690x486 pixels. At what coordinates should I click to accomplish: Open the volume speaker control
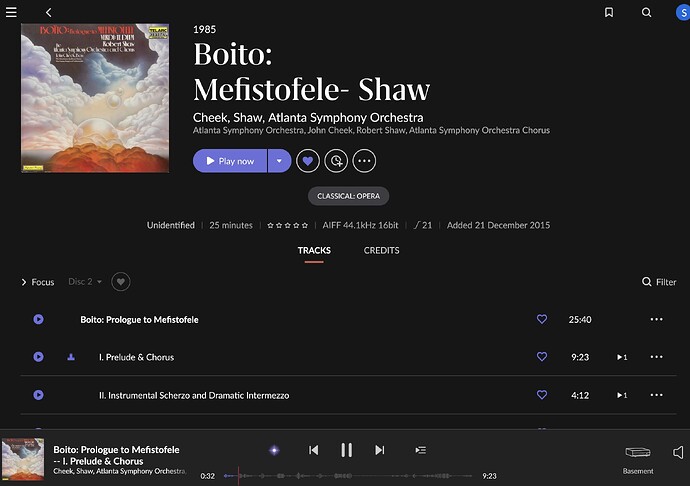pos(679,452)
